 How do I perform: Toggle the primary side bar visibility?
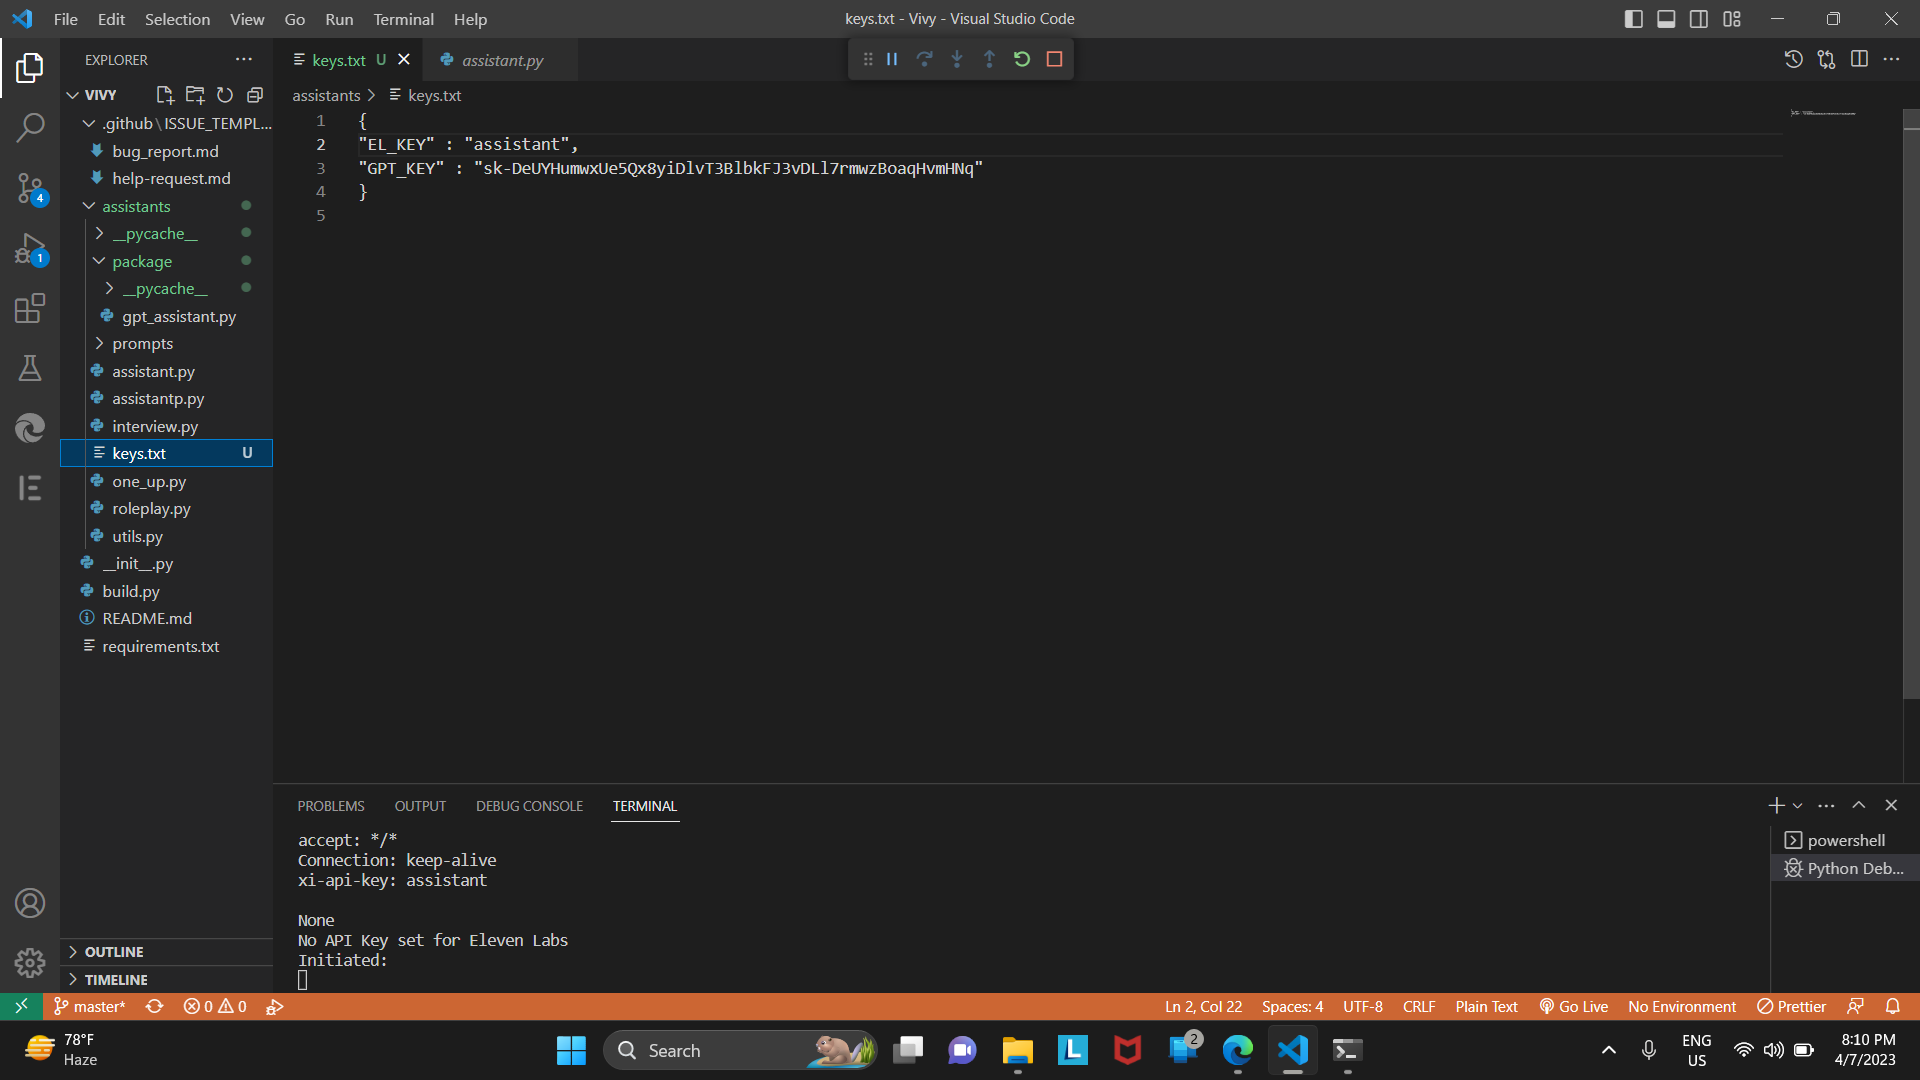[x=1633, y=18]
